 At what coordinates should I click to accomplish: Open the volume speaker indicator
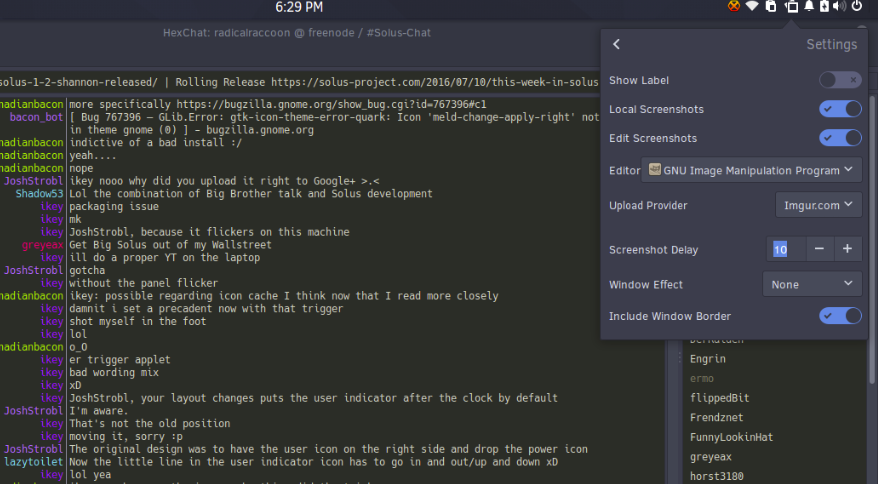coord(839,6)
